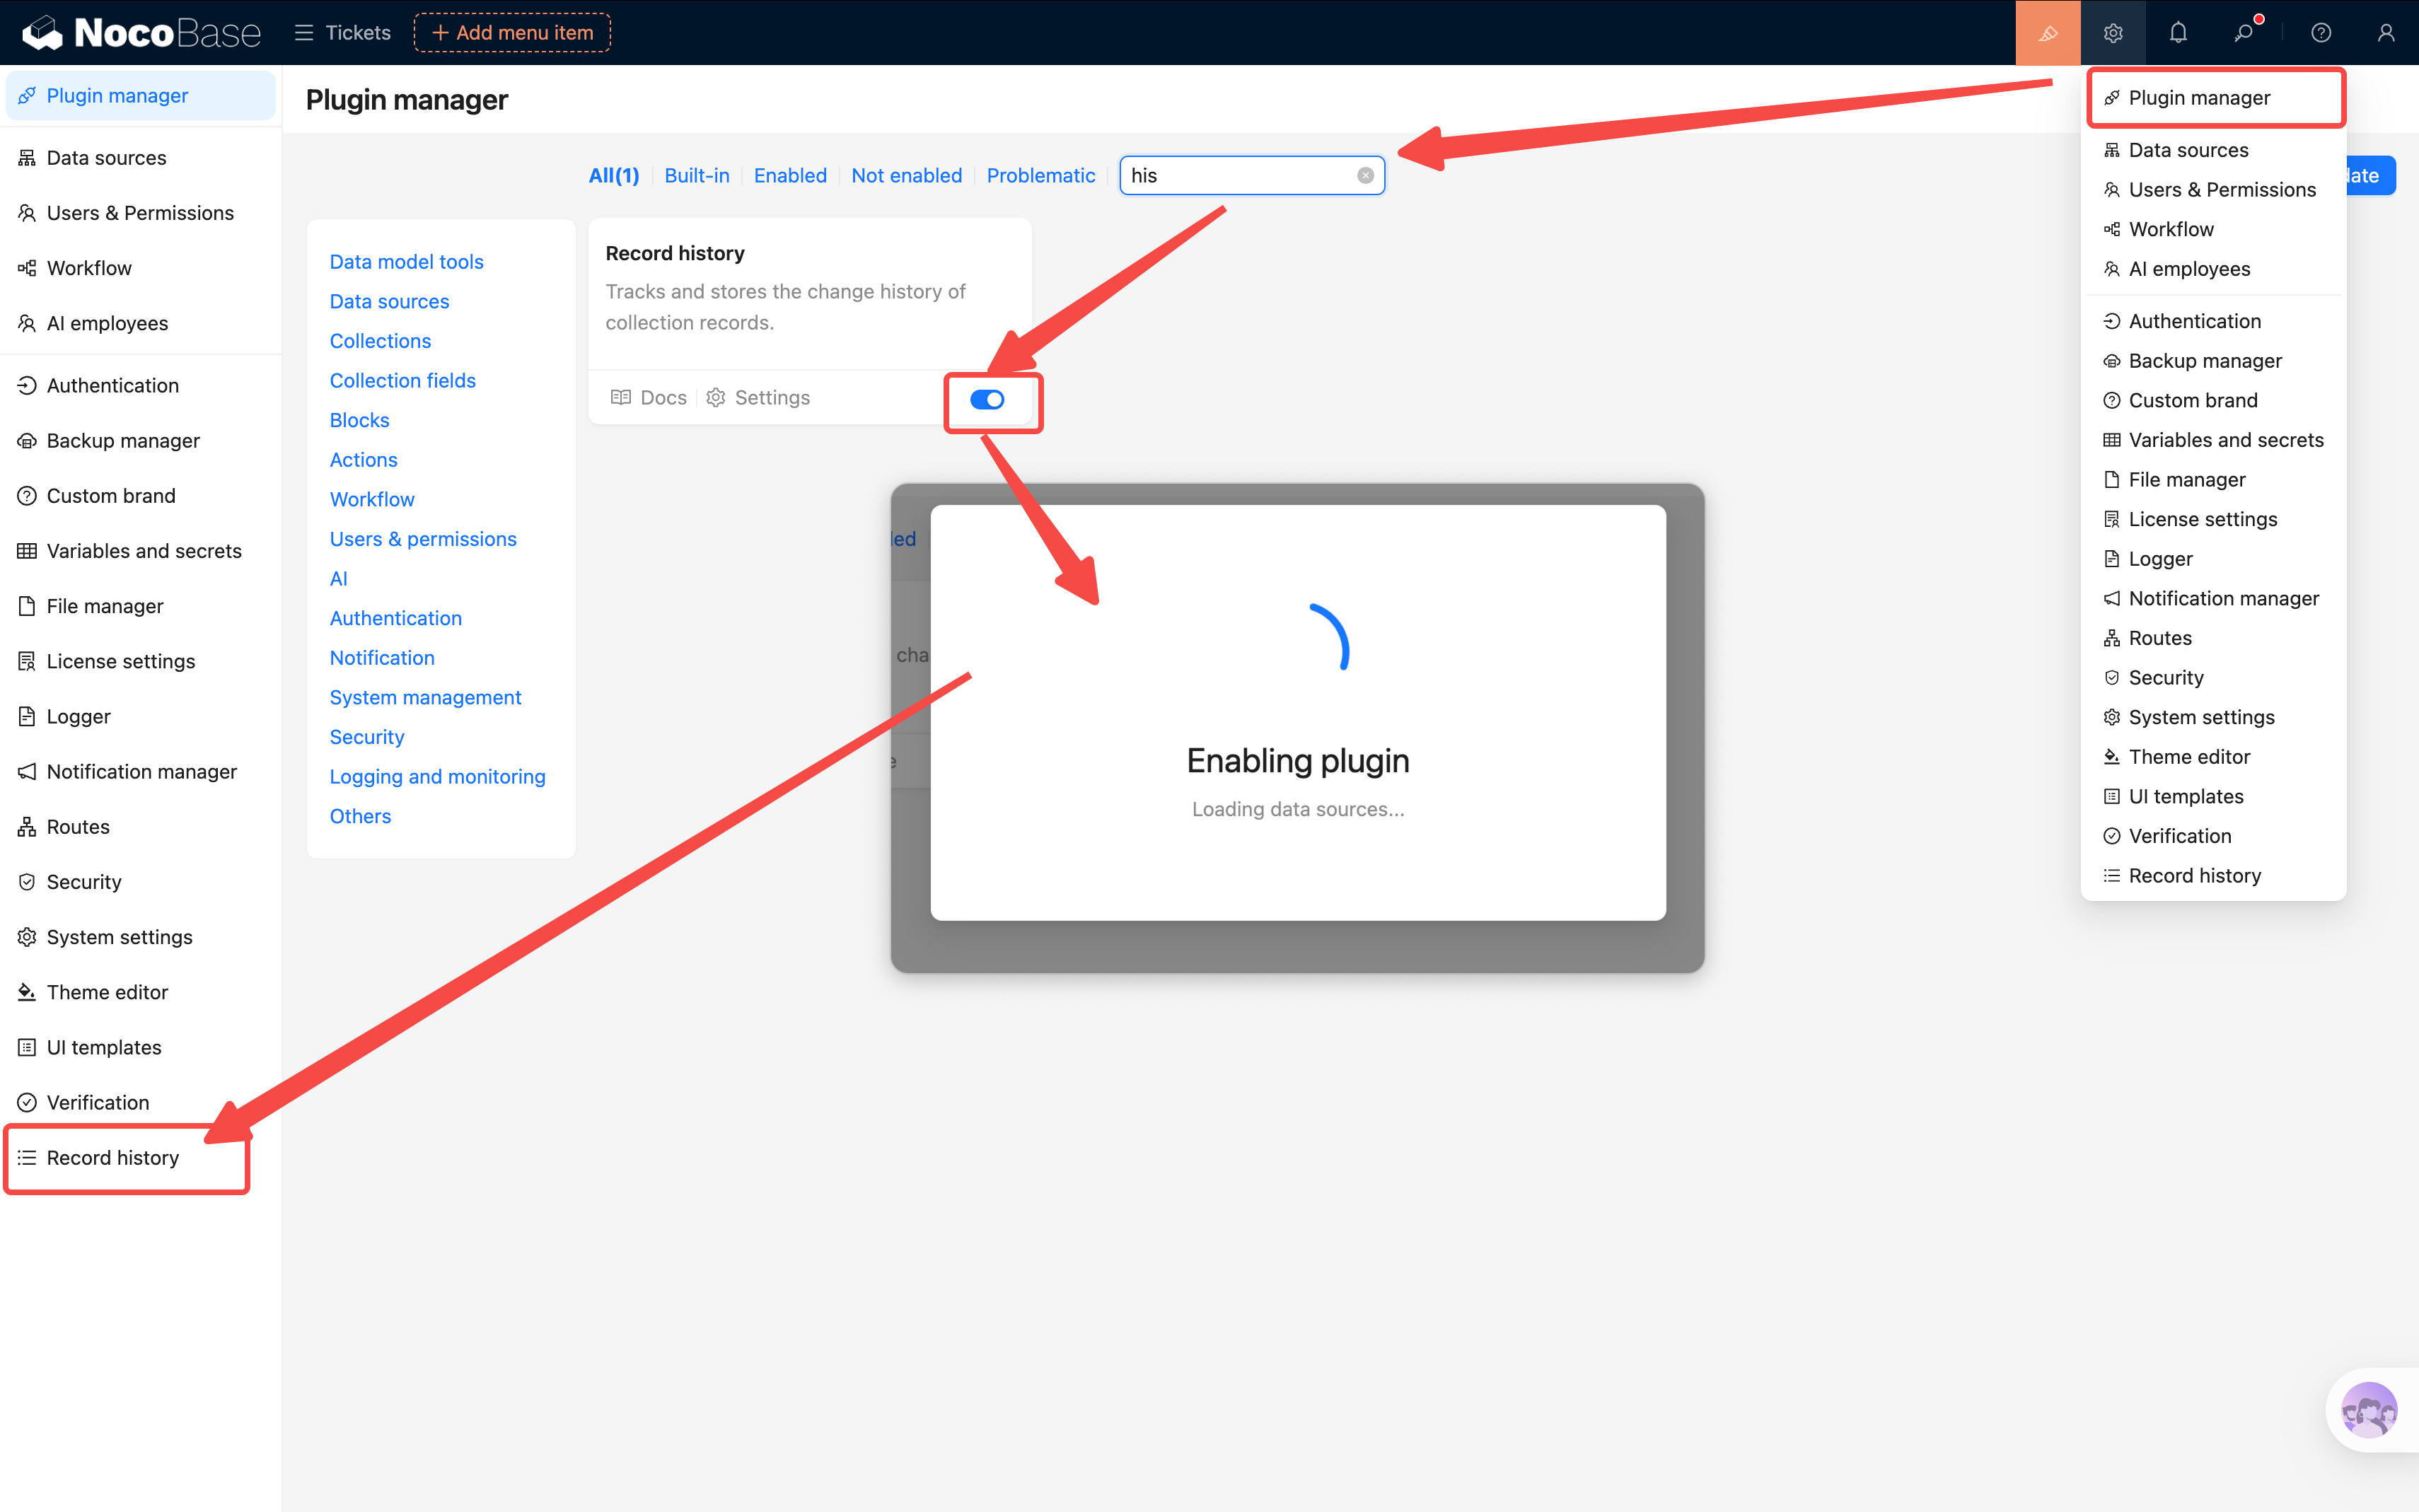The width and height of the screenshot is (2419, 1512).
Task: Click the pin icon with red dot
Action: tap(2244, 33)
